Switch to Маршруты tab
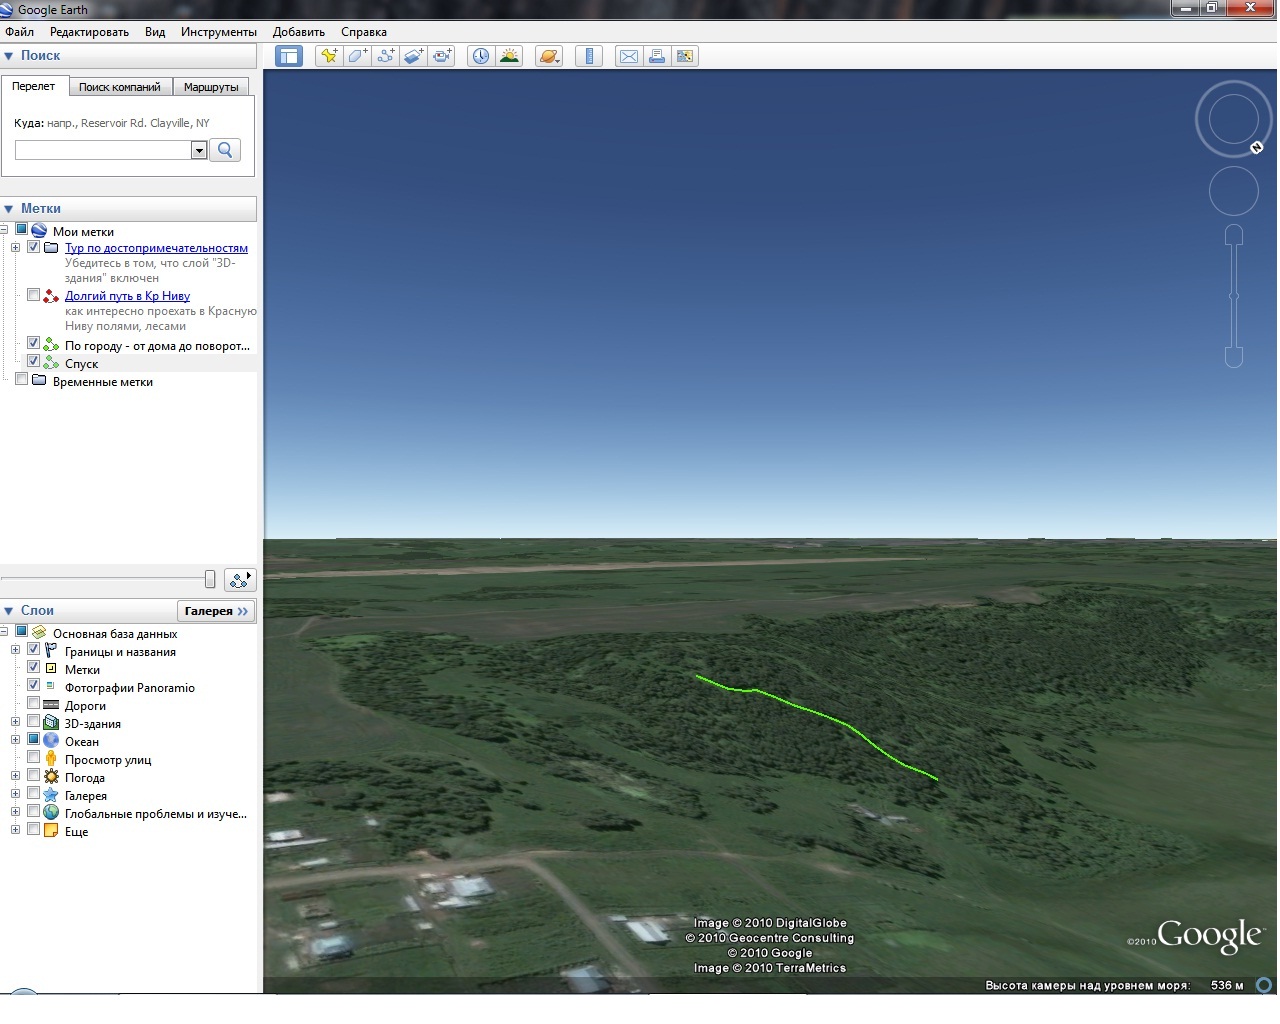1280x1024 pixels. point(211,87)
